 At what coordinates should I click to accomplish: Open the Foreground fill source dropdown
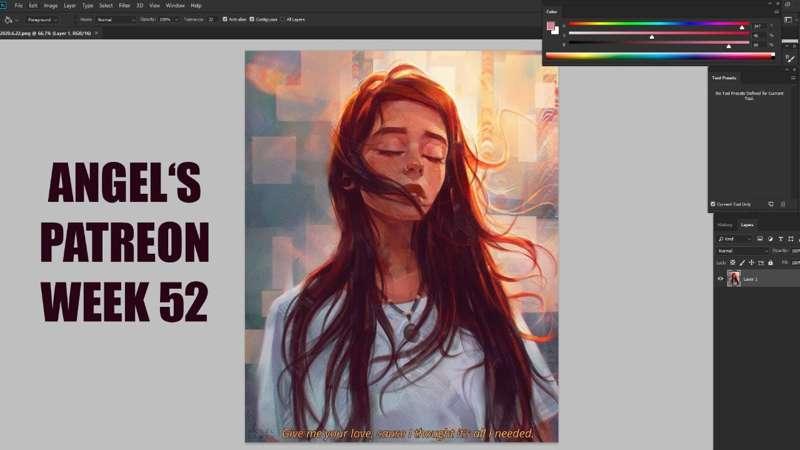tap(42, 20)
